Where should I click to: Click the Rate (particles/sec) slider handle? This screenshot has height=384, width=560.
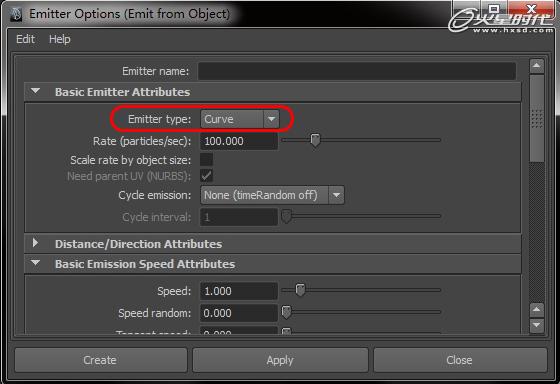(315, 140)
